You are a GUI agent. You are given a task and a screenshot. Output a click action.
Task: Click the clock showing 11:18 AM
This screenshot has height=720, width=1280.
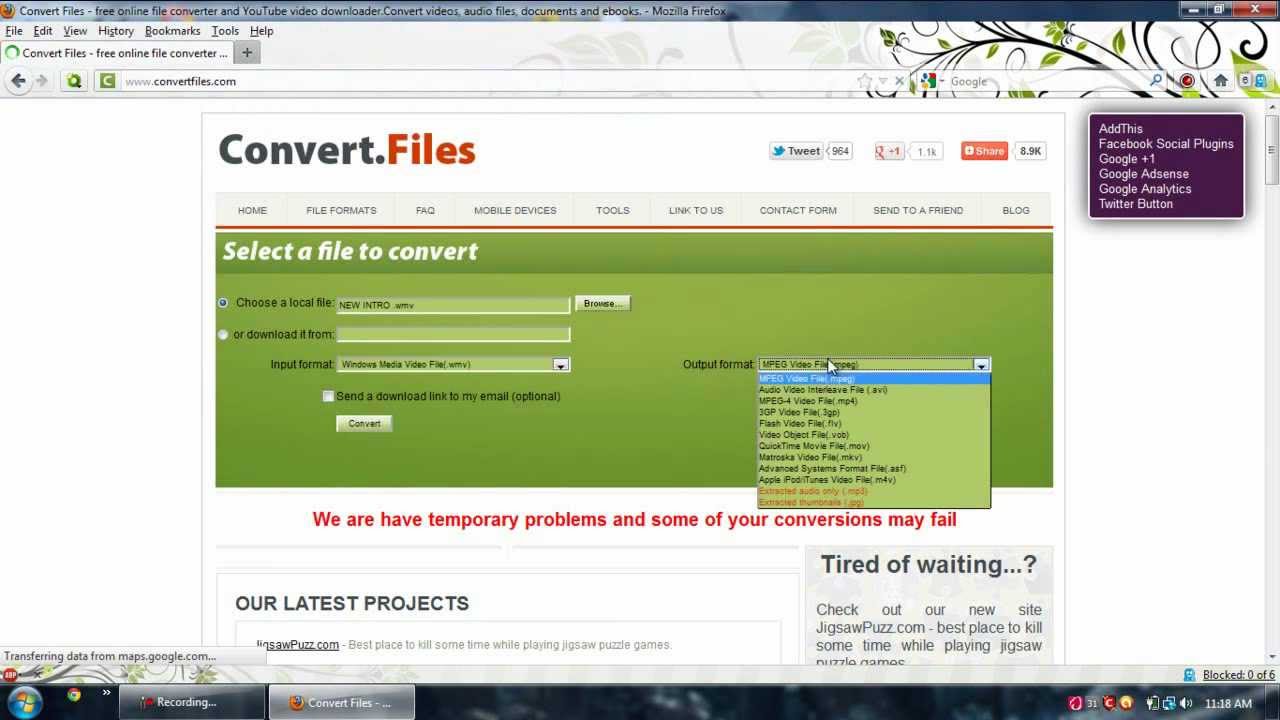click(1228, 704)
